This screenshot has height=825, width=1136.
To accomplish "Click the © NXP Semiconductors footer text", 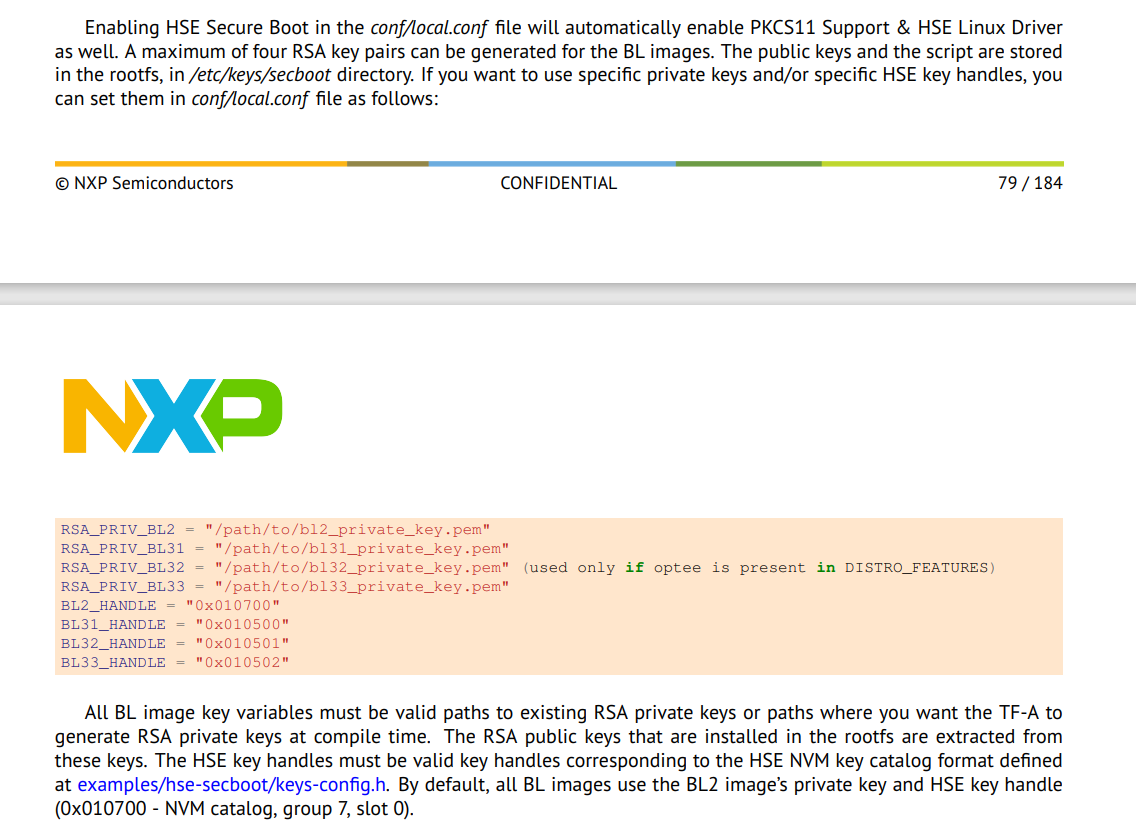I will pyautogui.click(x=145, y=183).
